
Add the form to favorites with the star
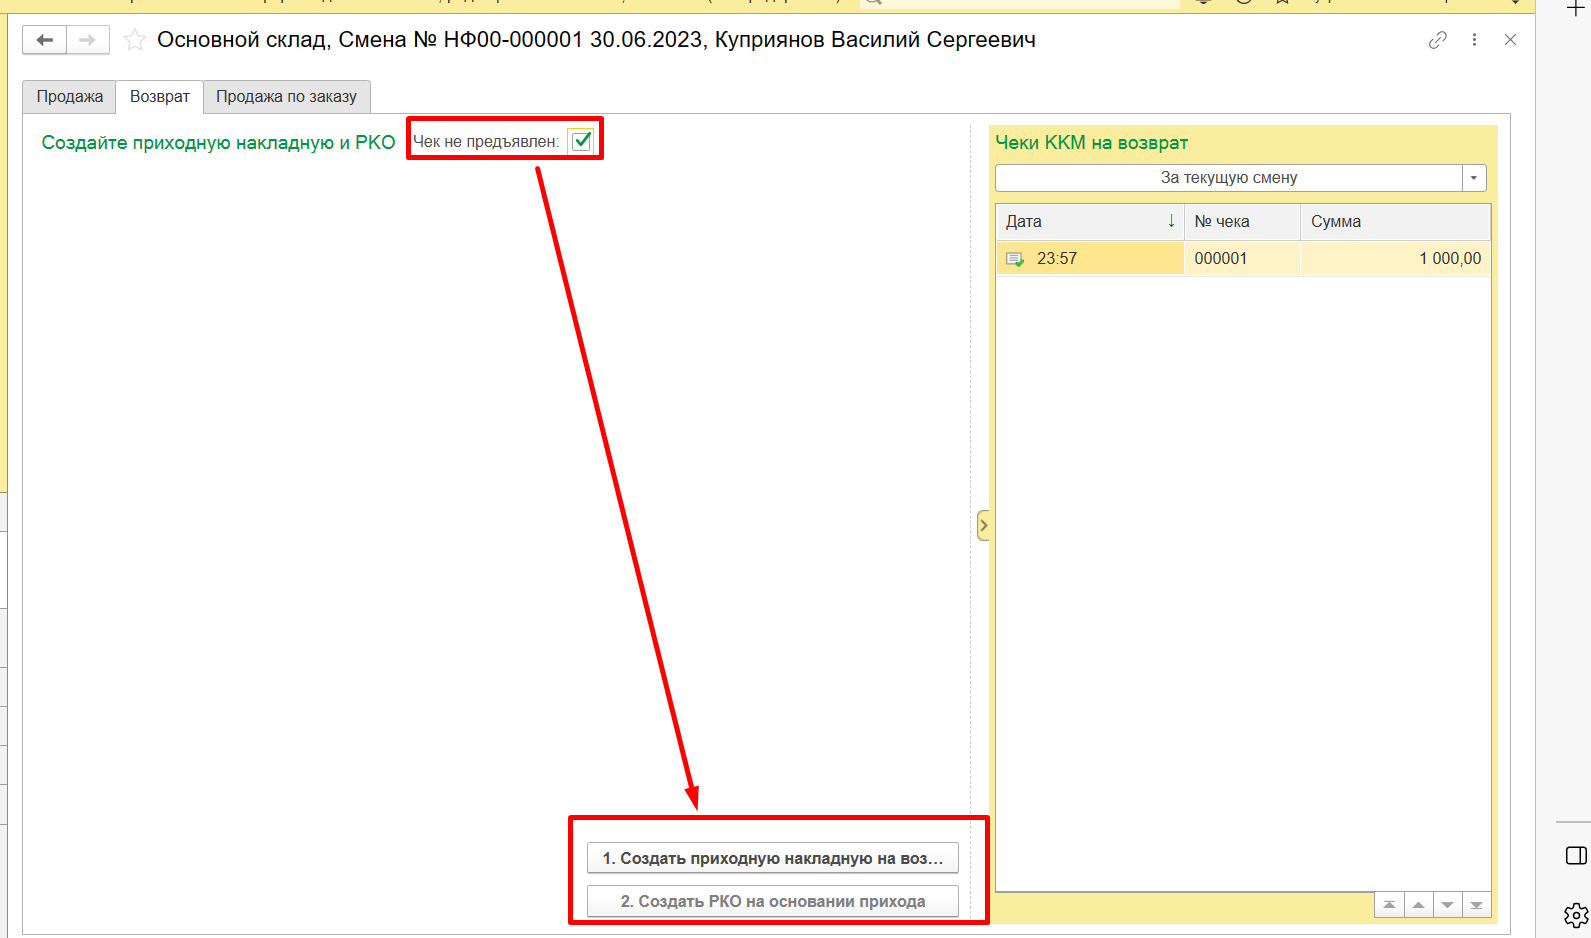pos(135,40)
